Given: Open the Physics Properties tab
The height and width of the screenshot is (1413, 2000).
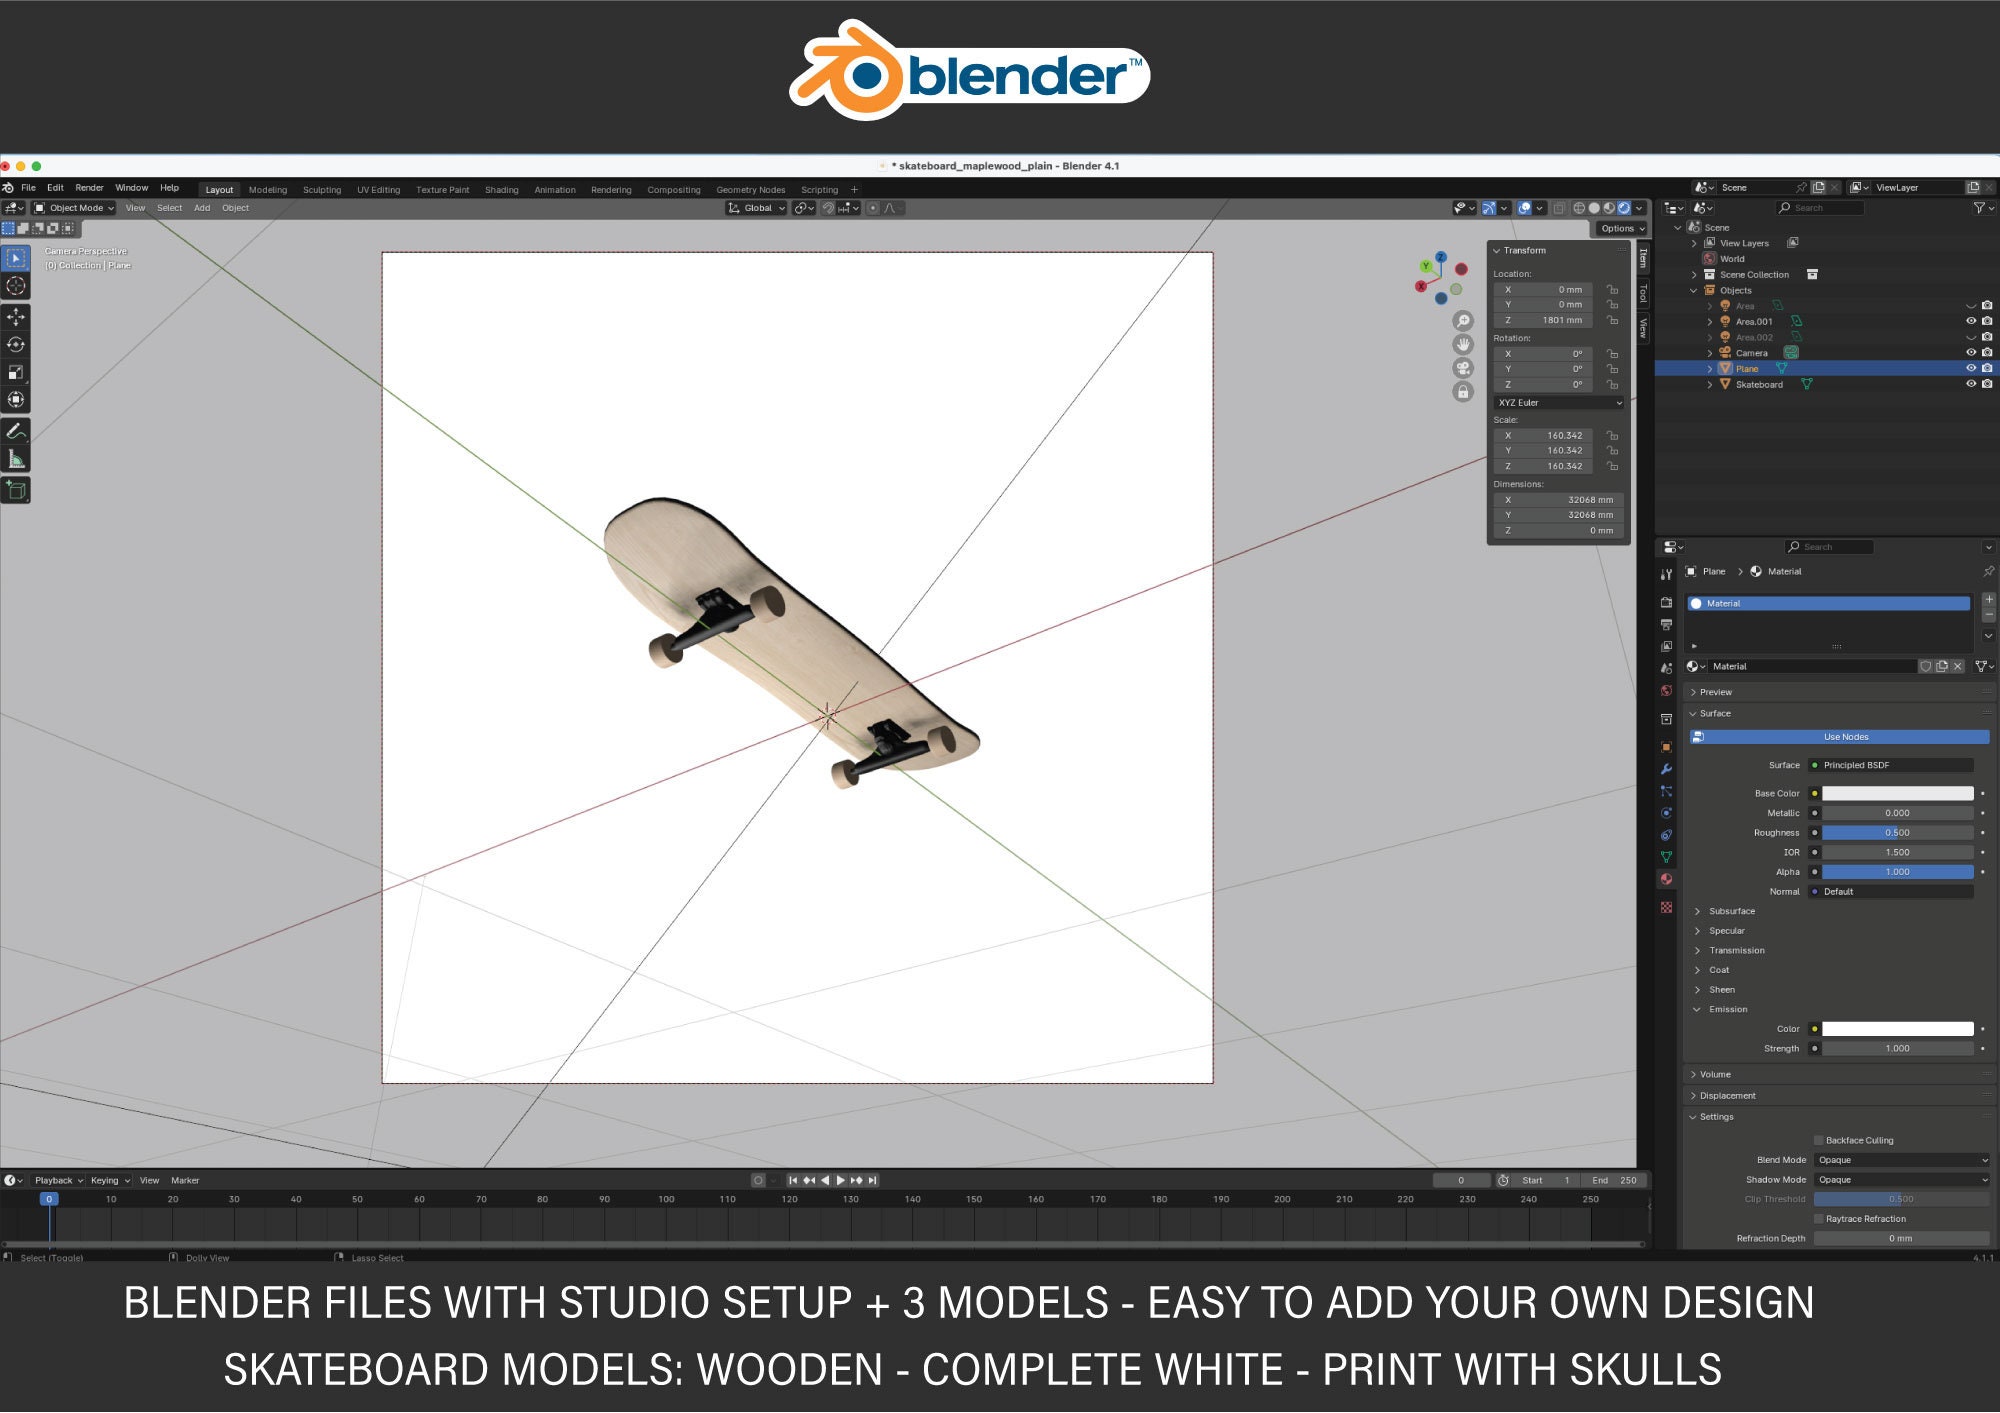Looking at the screenshot, I should pos(1666,810).
